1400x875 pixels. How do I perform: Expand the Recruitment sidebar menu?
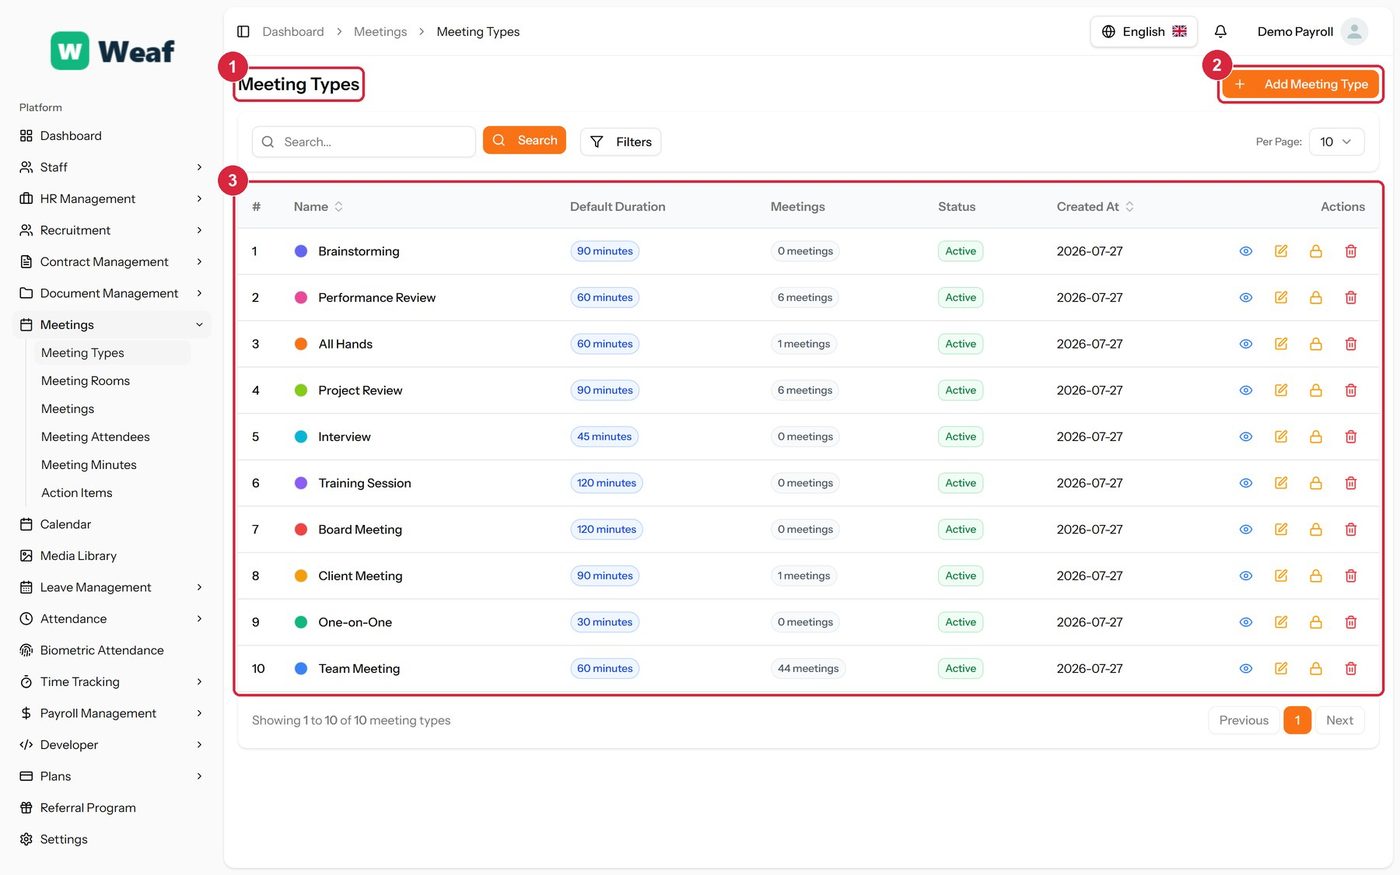[111, 230]
